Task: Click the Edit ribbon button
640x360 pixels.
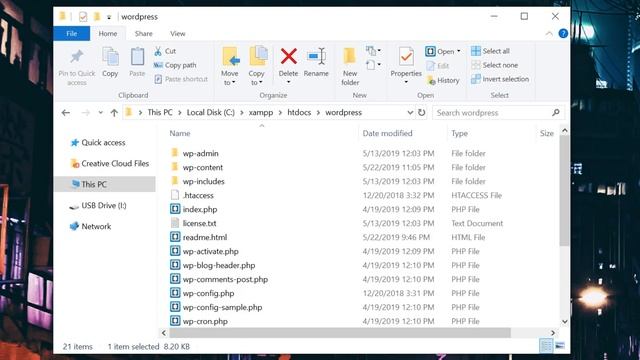Action: point(438,65)
